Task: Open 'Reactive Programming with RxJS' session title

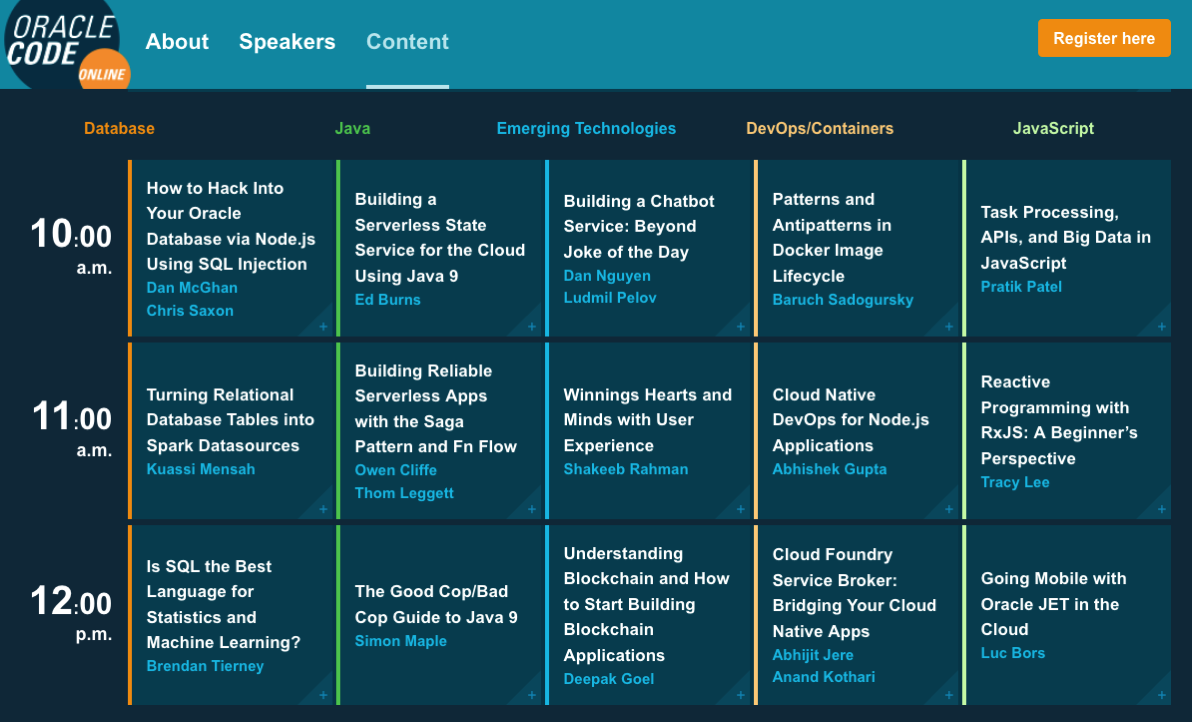Action: point(1058,420)
